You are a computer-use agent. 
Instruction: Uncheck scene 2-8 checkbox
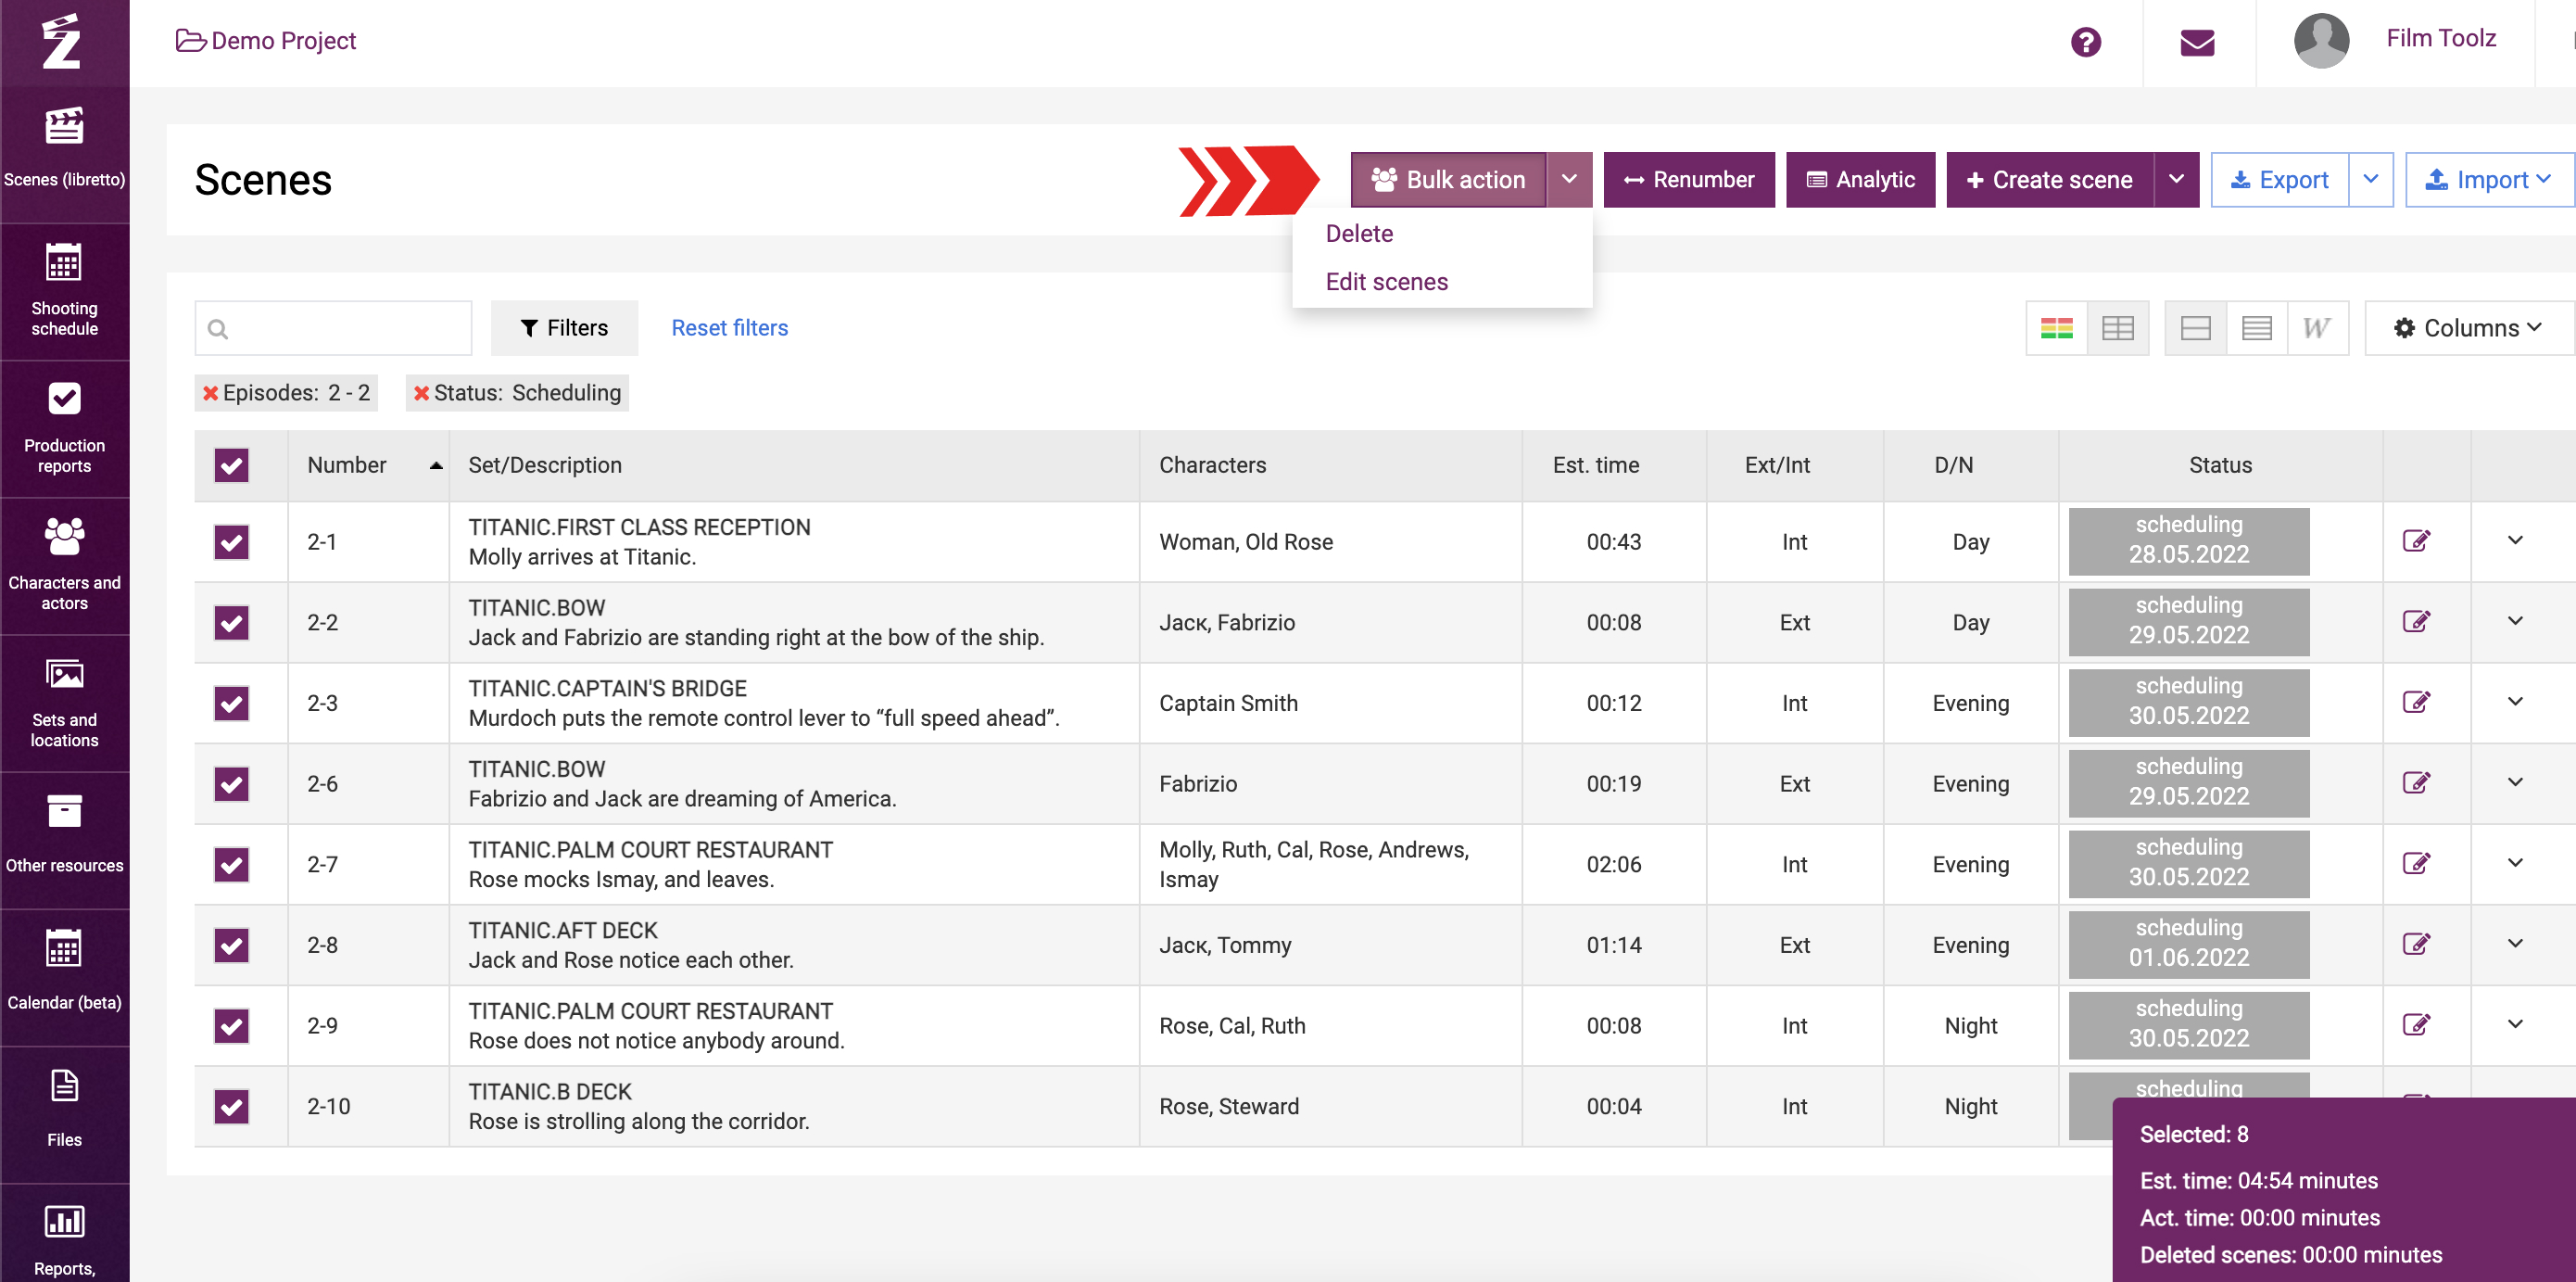pos(231,945)
